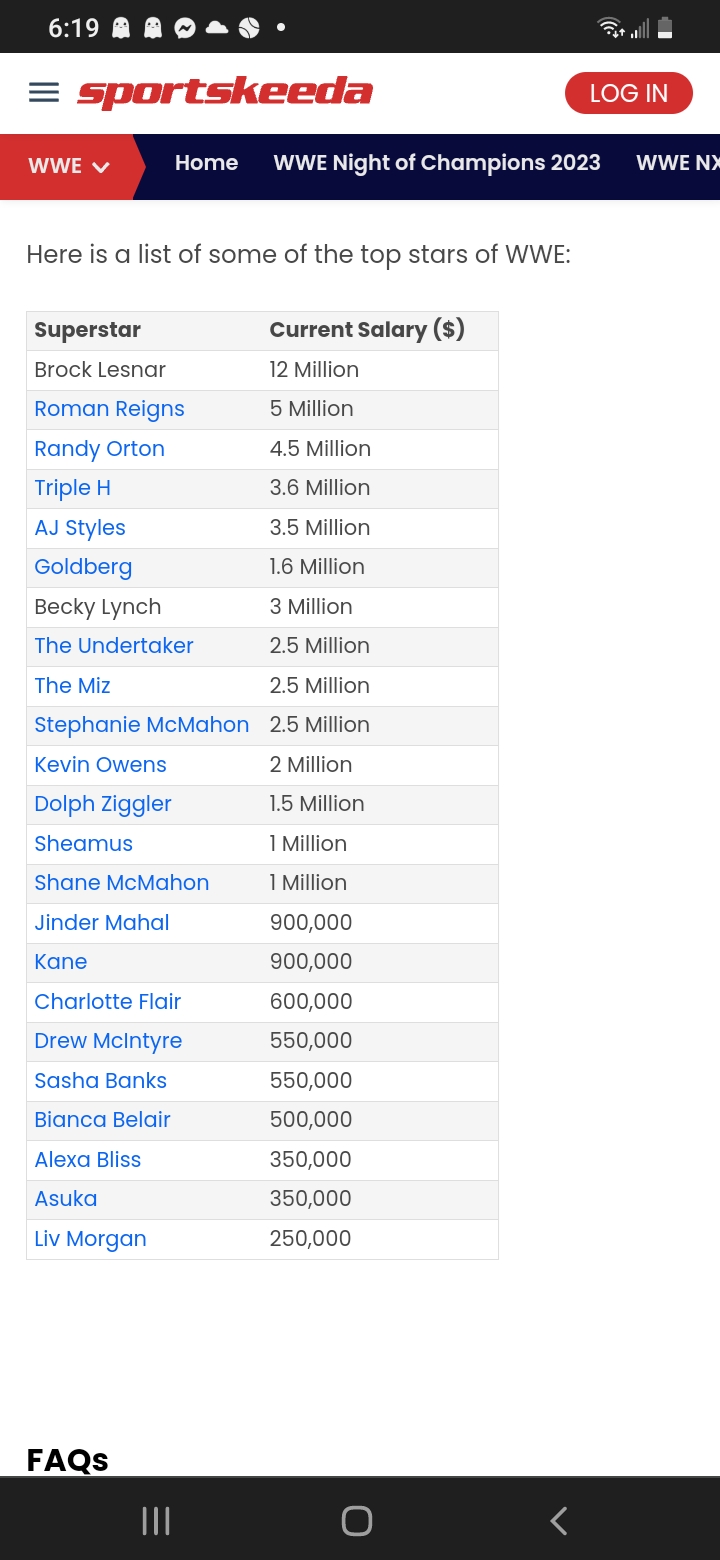
Task: Expand the WWE category dropdown
Action: click(69, 166)
